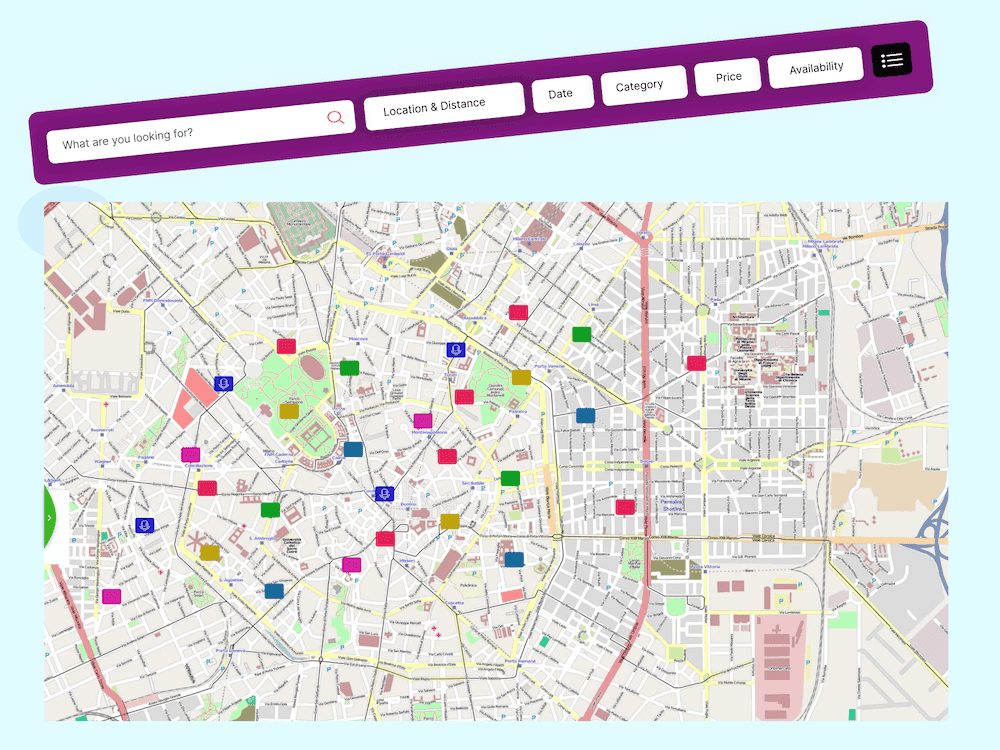Pick the yellow marker left of S. Ambrogio
This screenshot has height=750, width=1000.
click(x=210, y=552)
